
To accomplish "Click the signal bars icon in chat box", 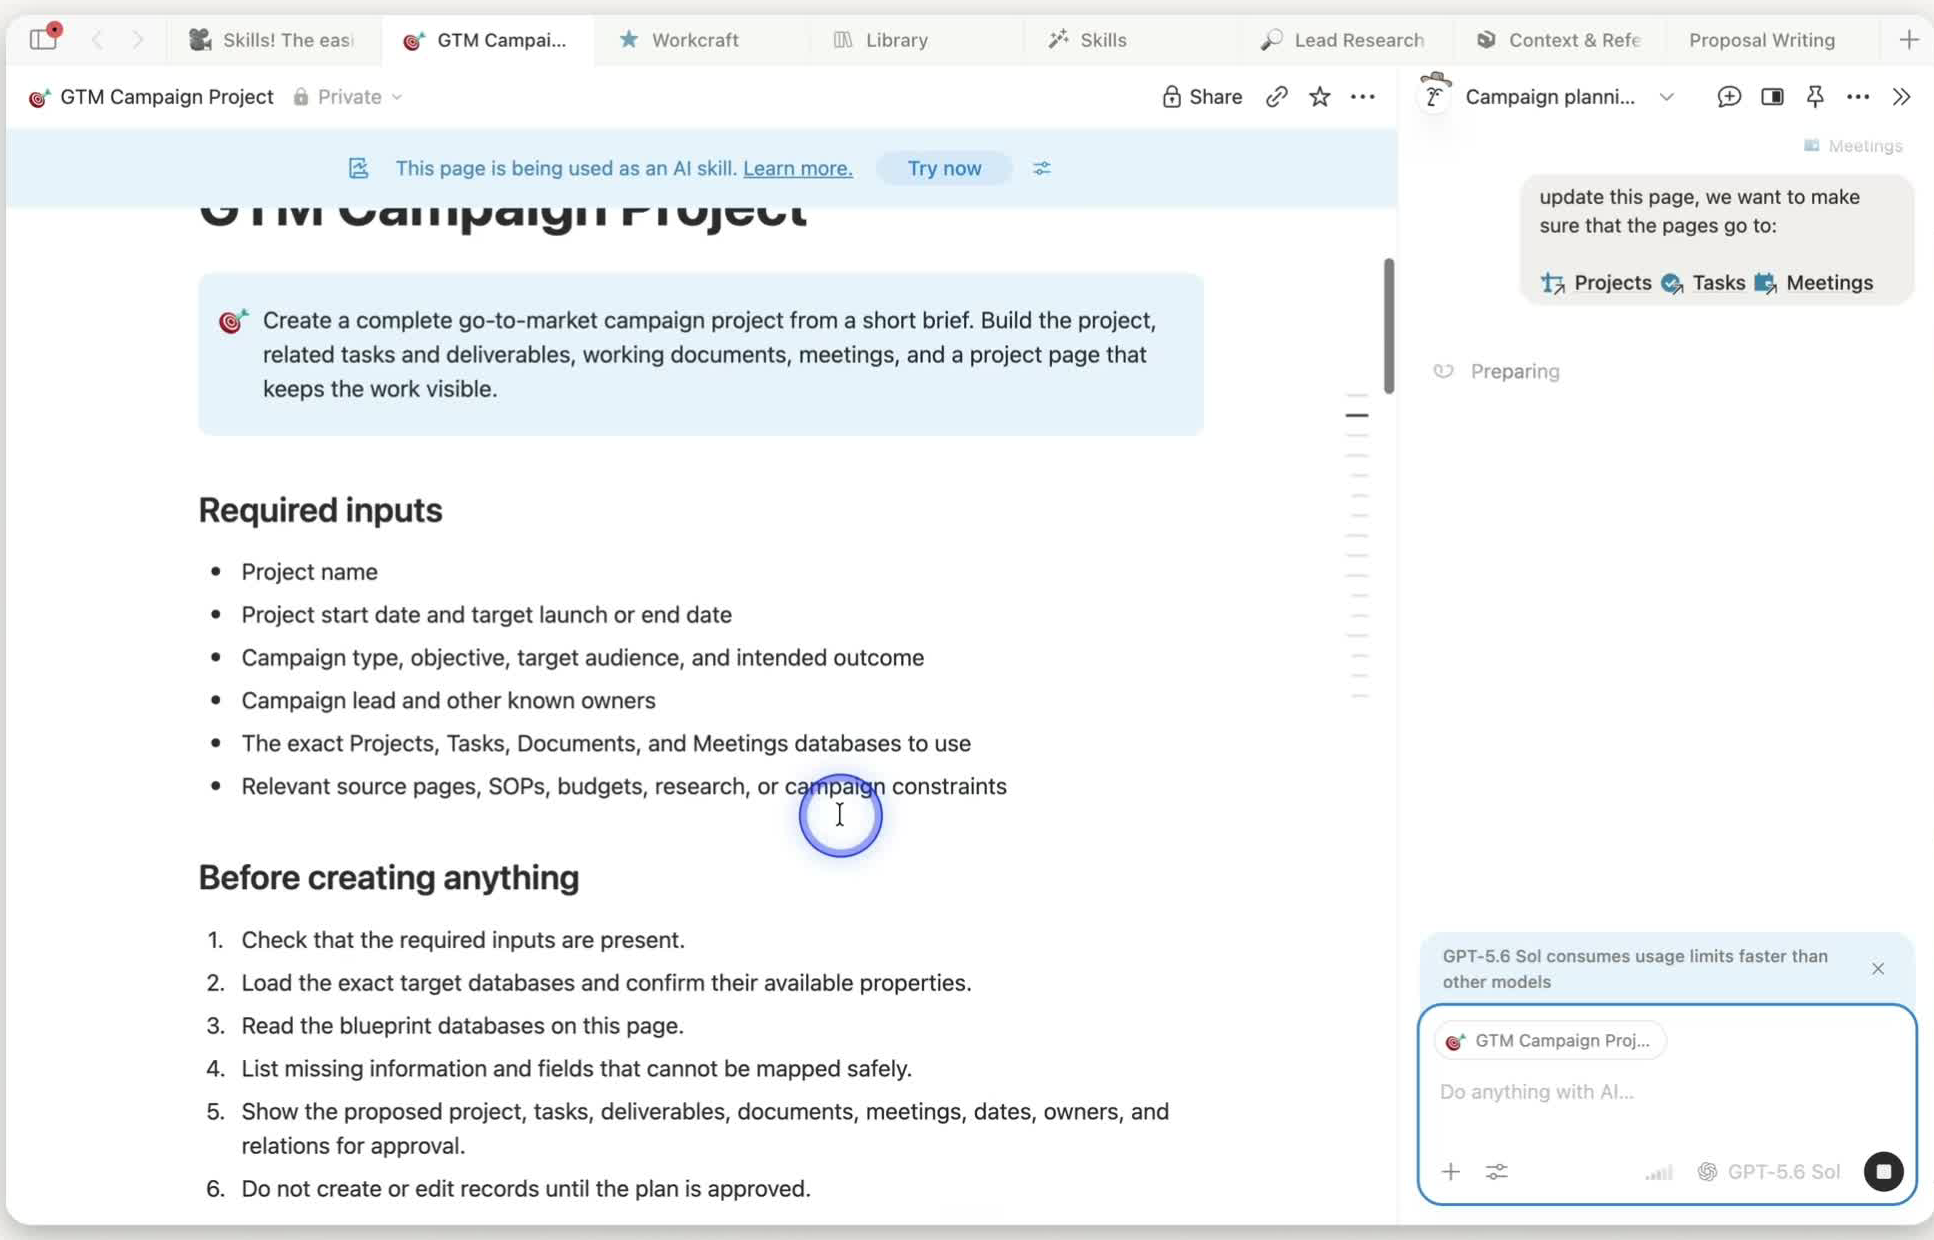I will click(x=1659, y=1172).
